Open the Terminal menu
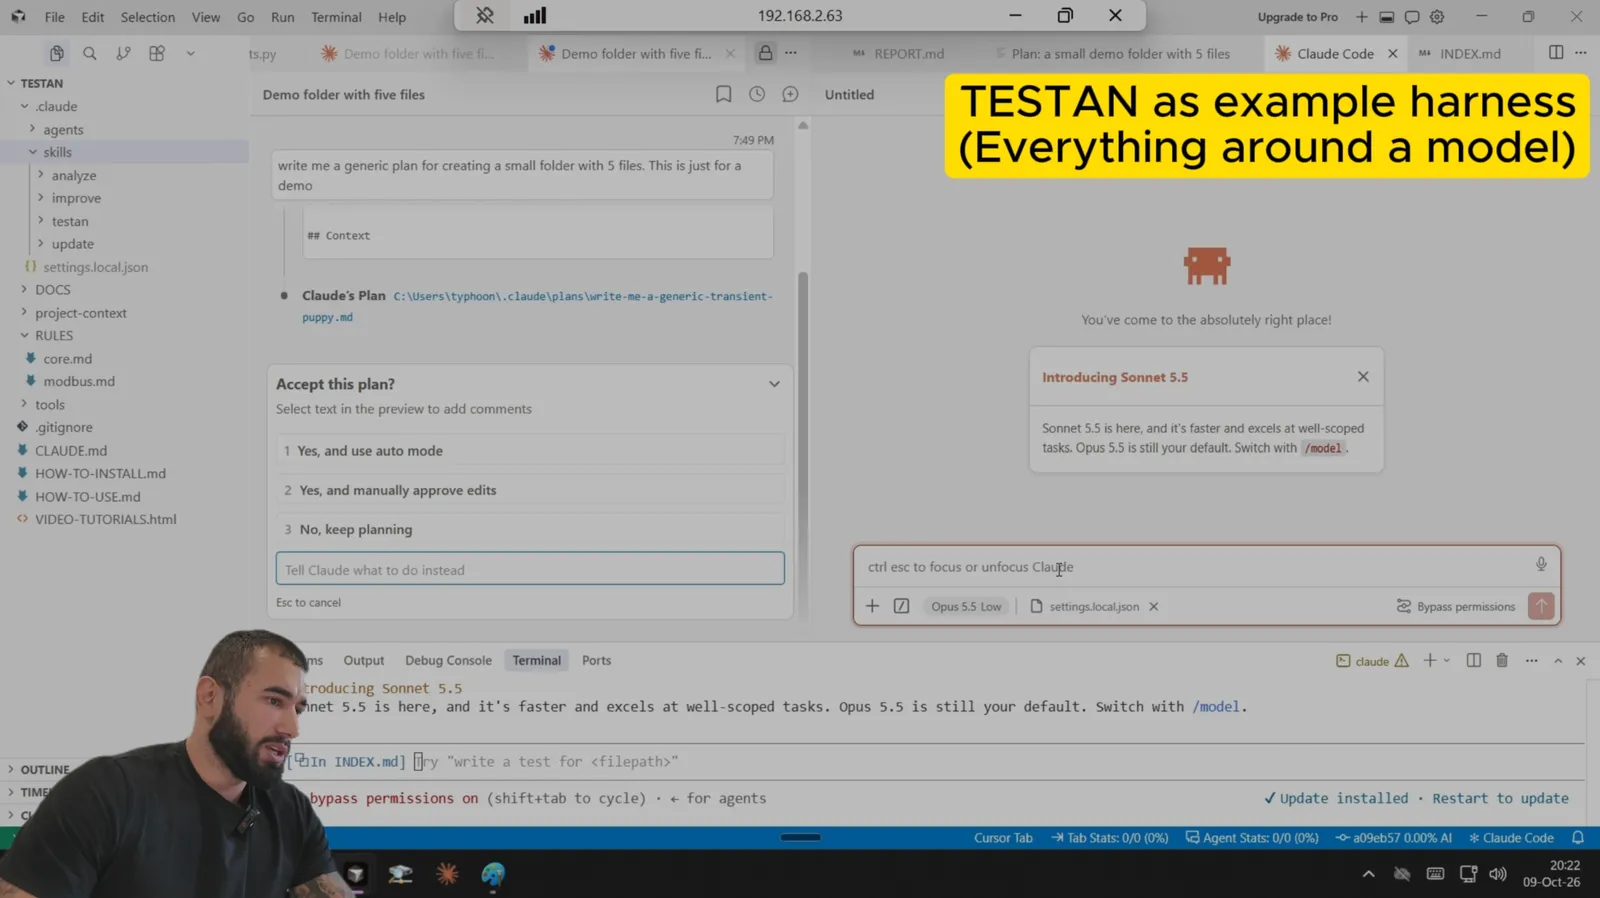Screen dimensions: 1600x898 tap(336, 17)
